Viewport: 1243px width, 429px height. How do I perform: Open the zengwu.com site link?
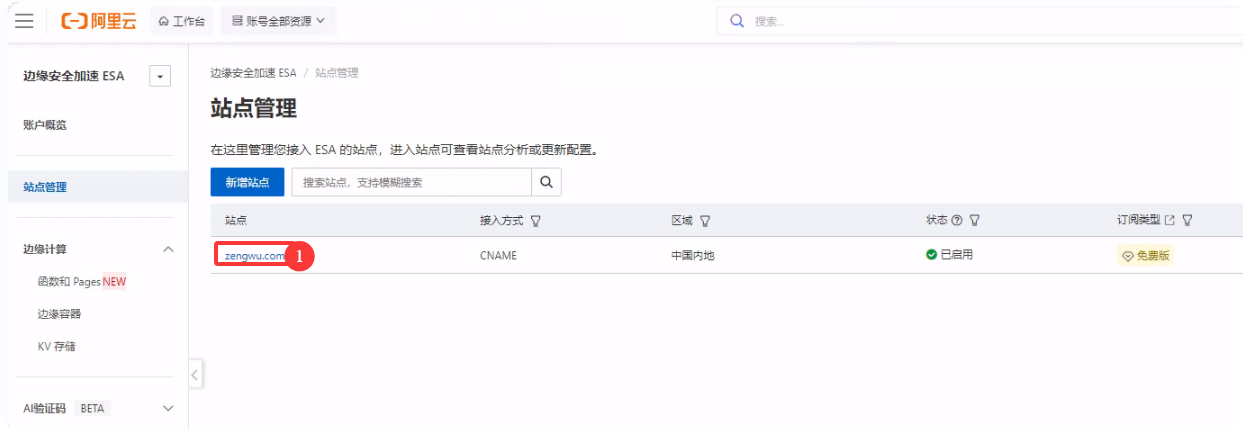(254, 256)
